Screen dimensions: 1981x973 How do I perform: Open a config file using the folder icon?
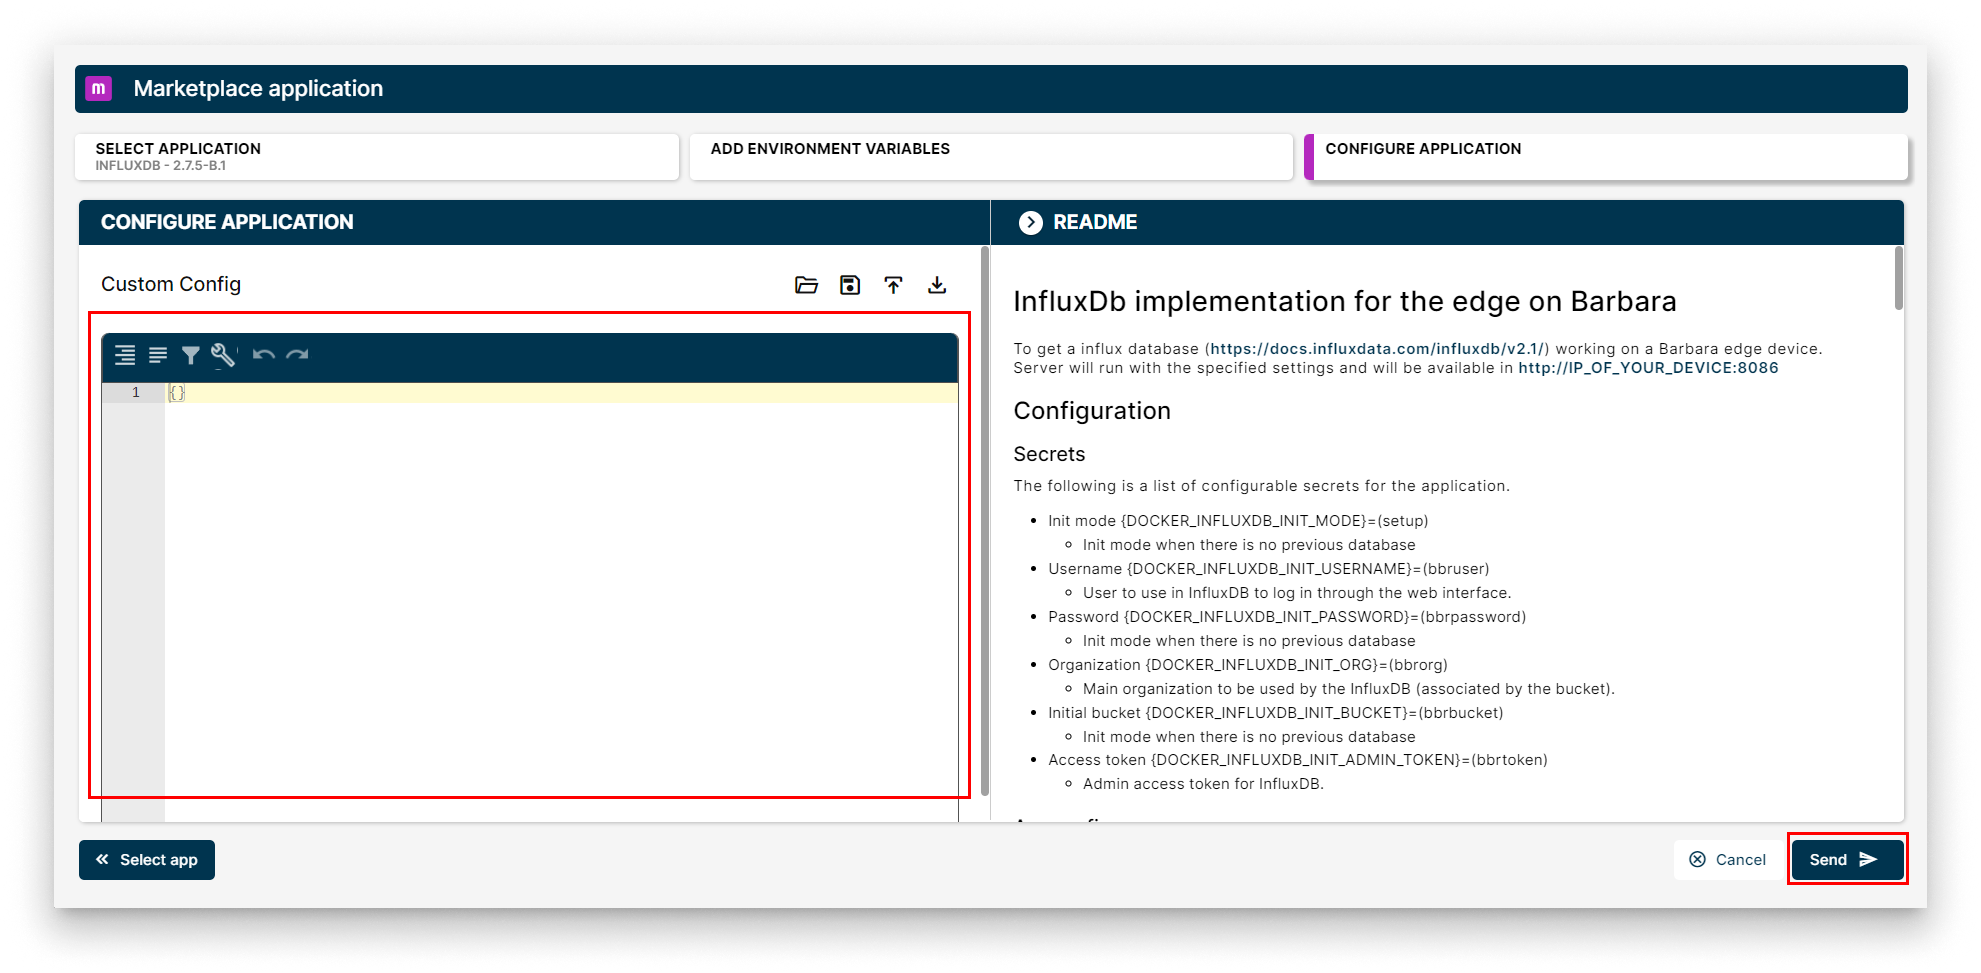click(805, 285)
